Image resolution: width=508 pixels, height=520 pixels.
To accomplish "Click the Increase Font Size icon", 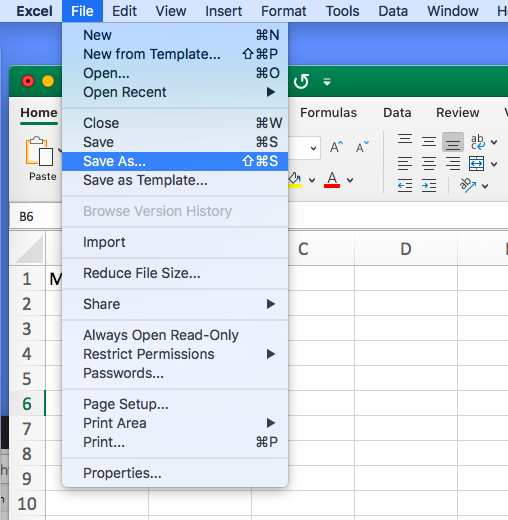I will (336, 147).
